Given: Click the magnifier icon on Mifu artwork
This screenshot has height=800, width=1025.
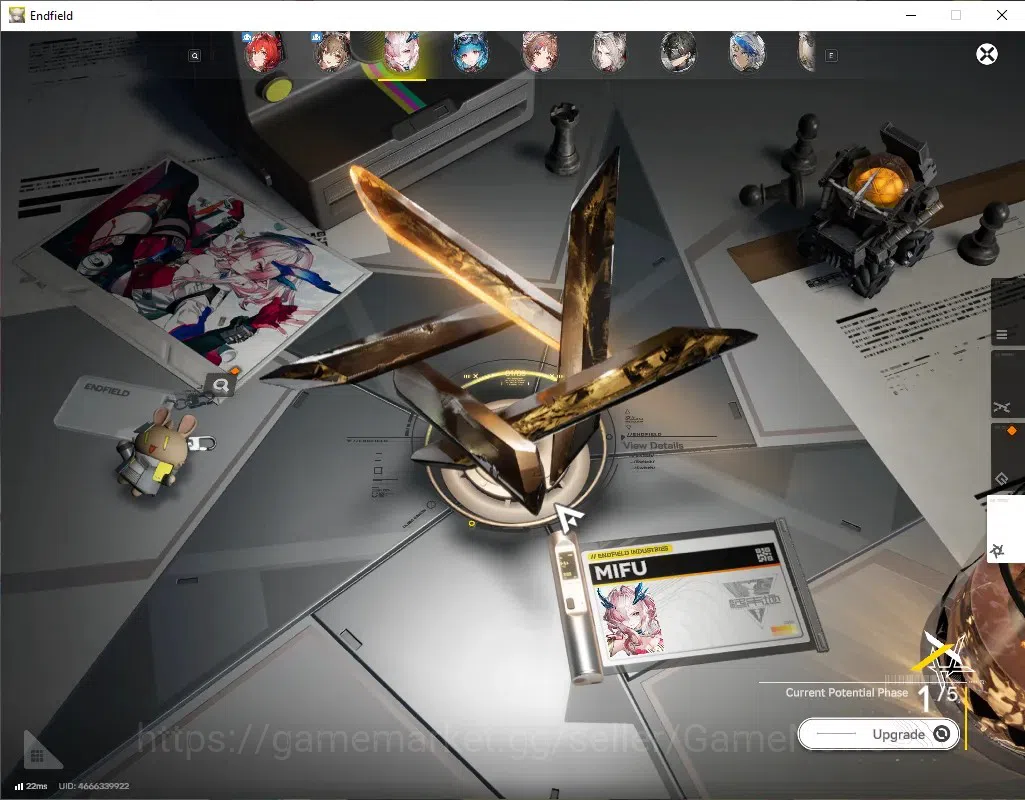Looking at the screenshot, I should coord(221,385).
